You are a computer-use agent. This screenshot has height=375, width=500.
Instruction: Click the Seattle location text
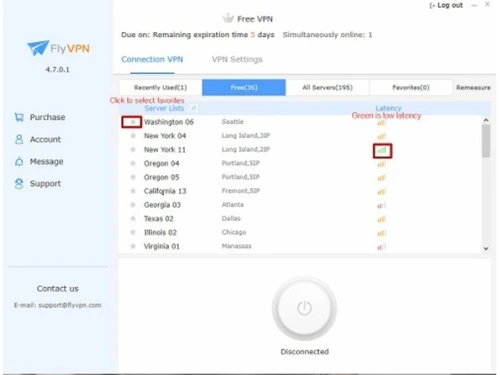point(233,122)
